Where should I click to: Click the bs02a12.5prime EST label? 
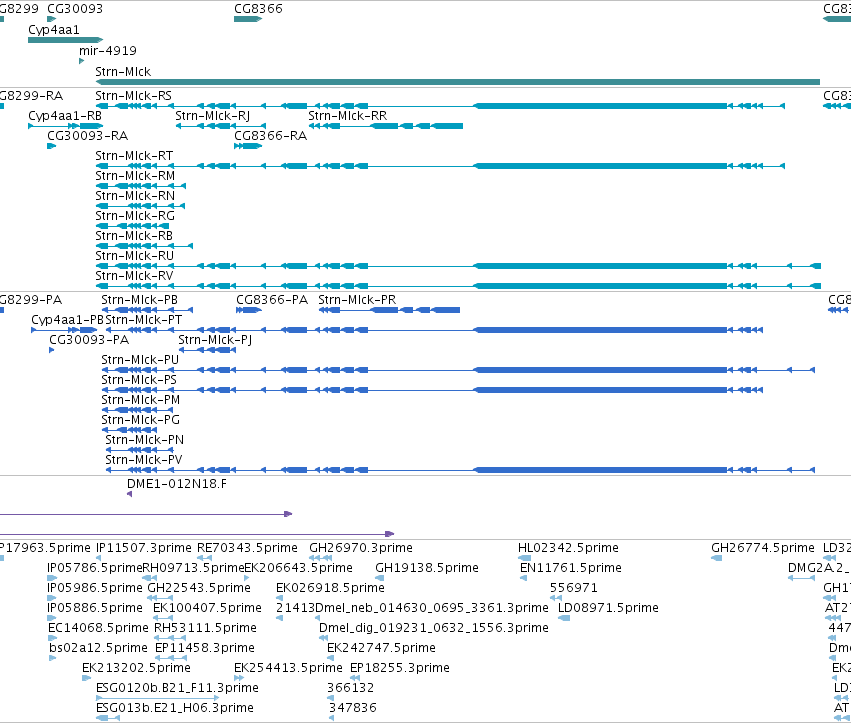coord(98,649)
